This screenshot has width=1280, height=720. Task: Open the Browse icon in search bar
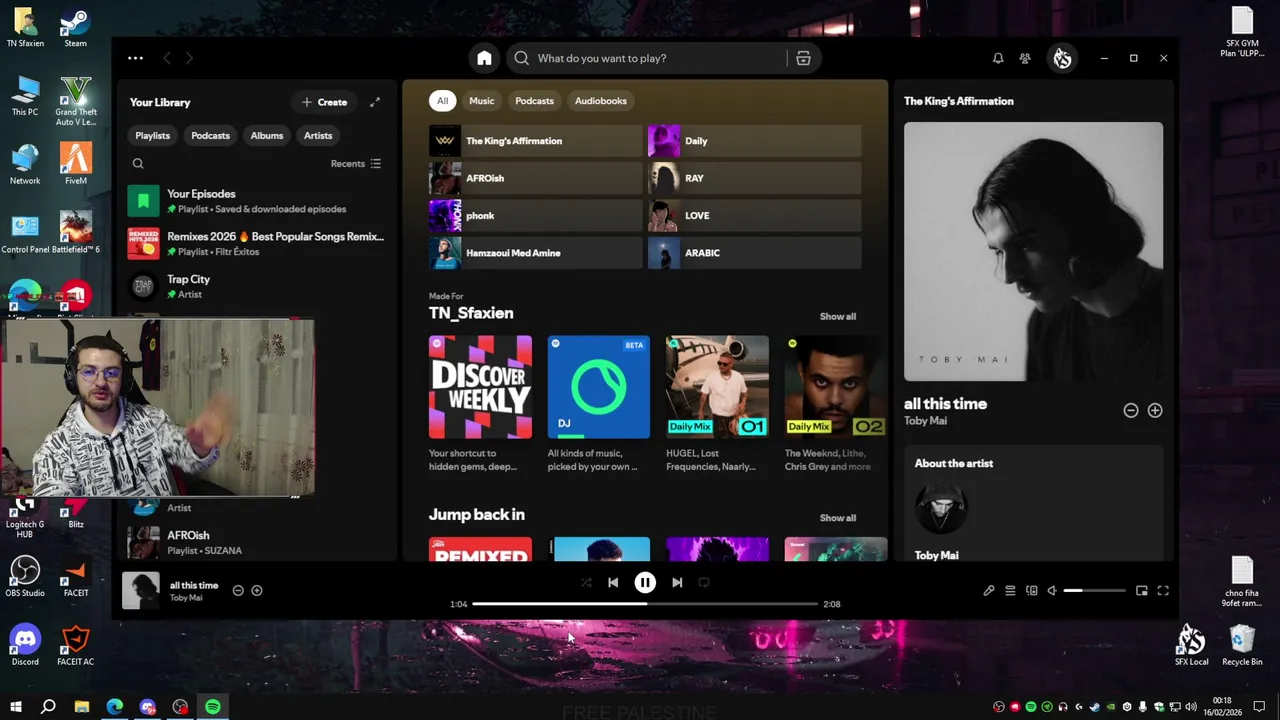coord(803,58)
